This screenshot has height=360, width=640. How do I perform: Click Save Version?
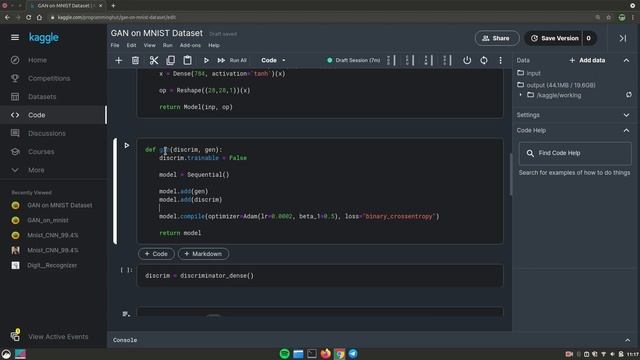coord(555,38)
